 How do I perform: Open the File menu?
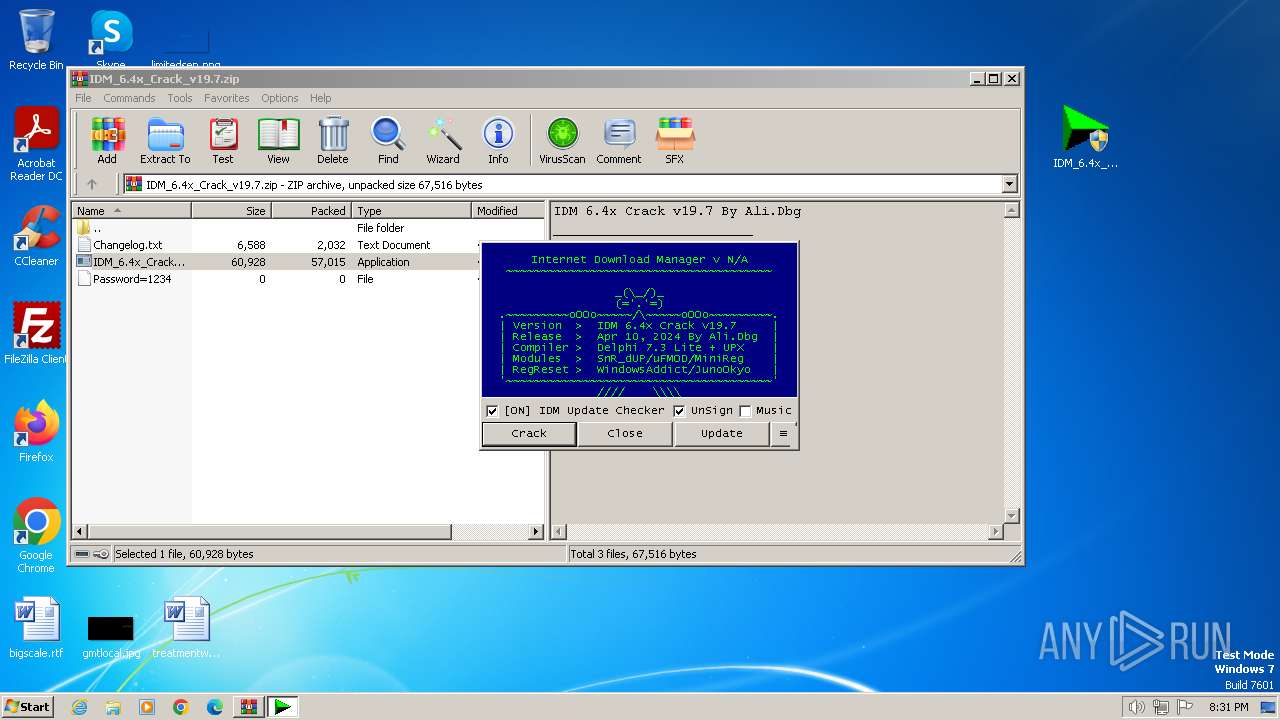pos(83,98)
